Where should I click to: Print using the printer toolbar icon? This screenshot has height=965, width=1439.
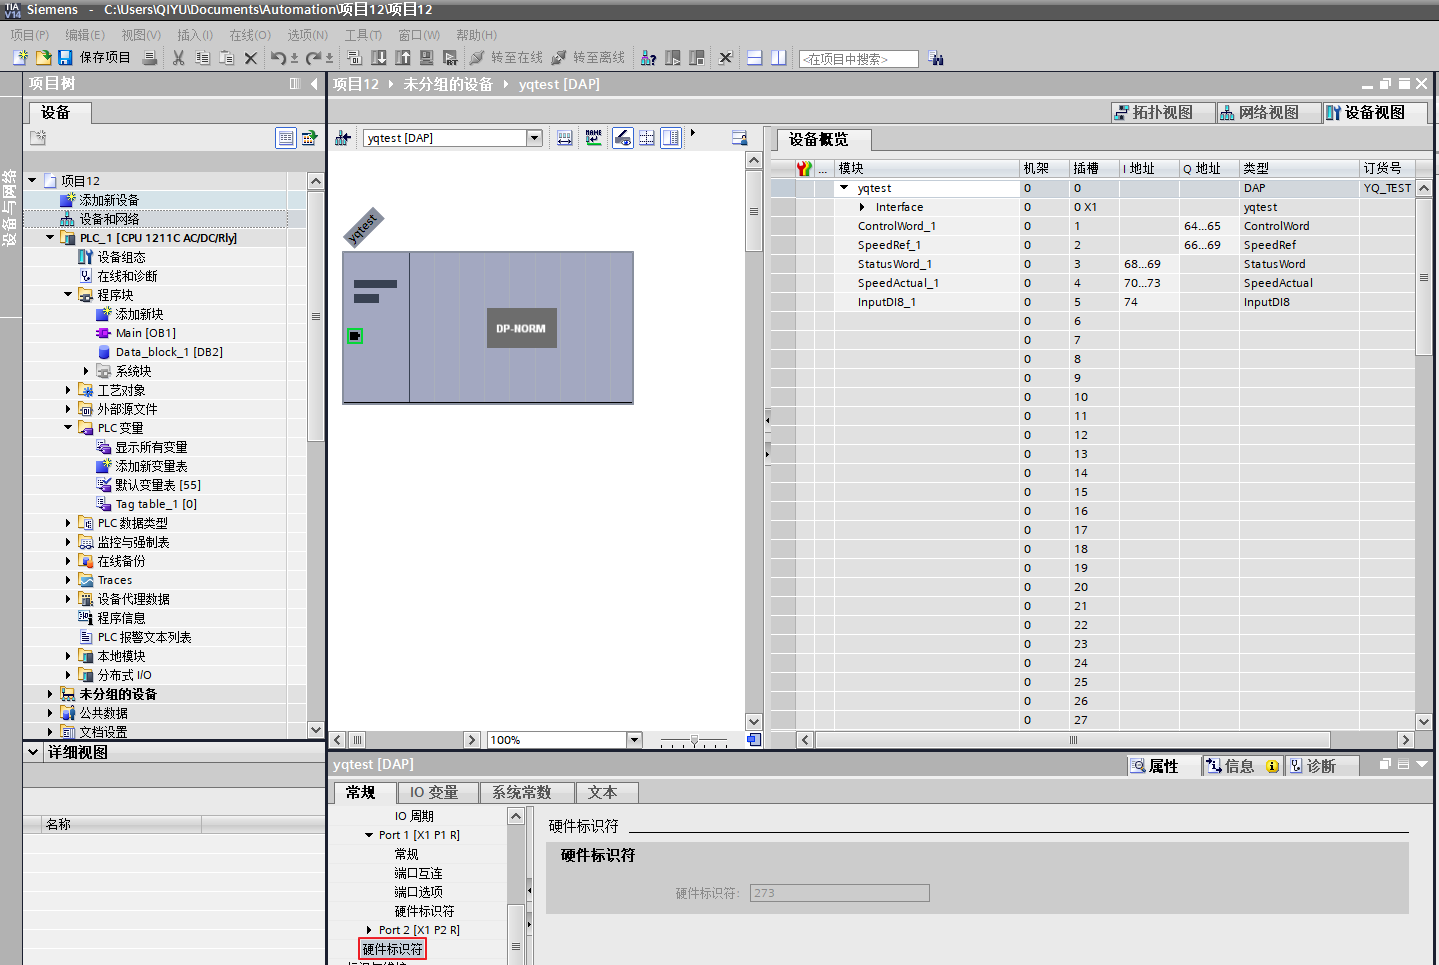click(150, 58)
